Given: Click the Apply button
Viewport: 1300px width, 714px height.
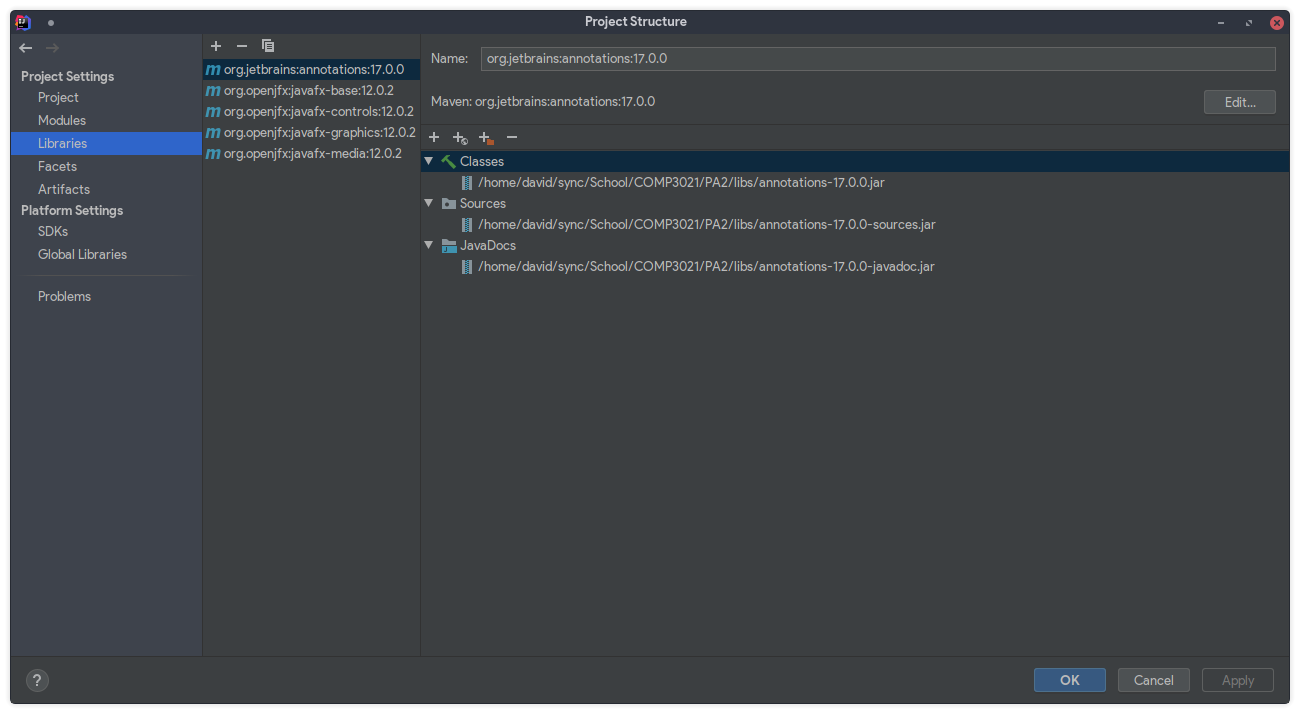Looking at the screenshot, I should (1238, 680).
